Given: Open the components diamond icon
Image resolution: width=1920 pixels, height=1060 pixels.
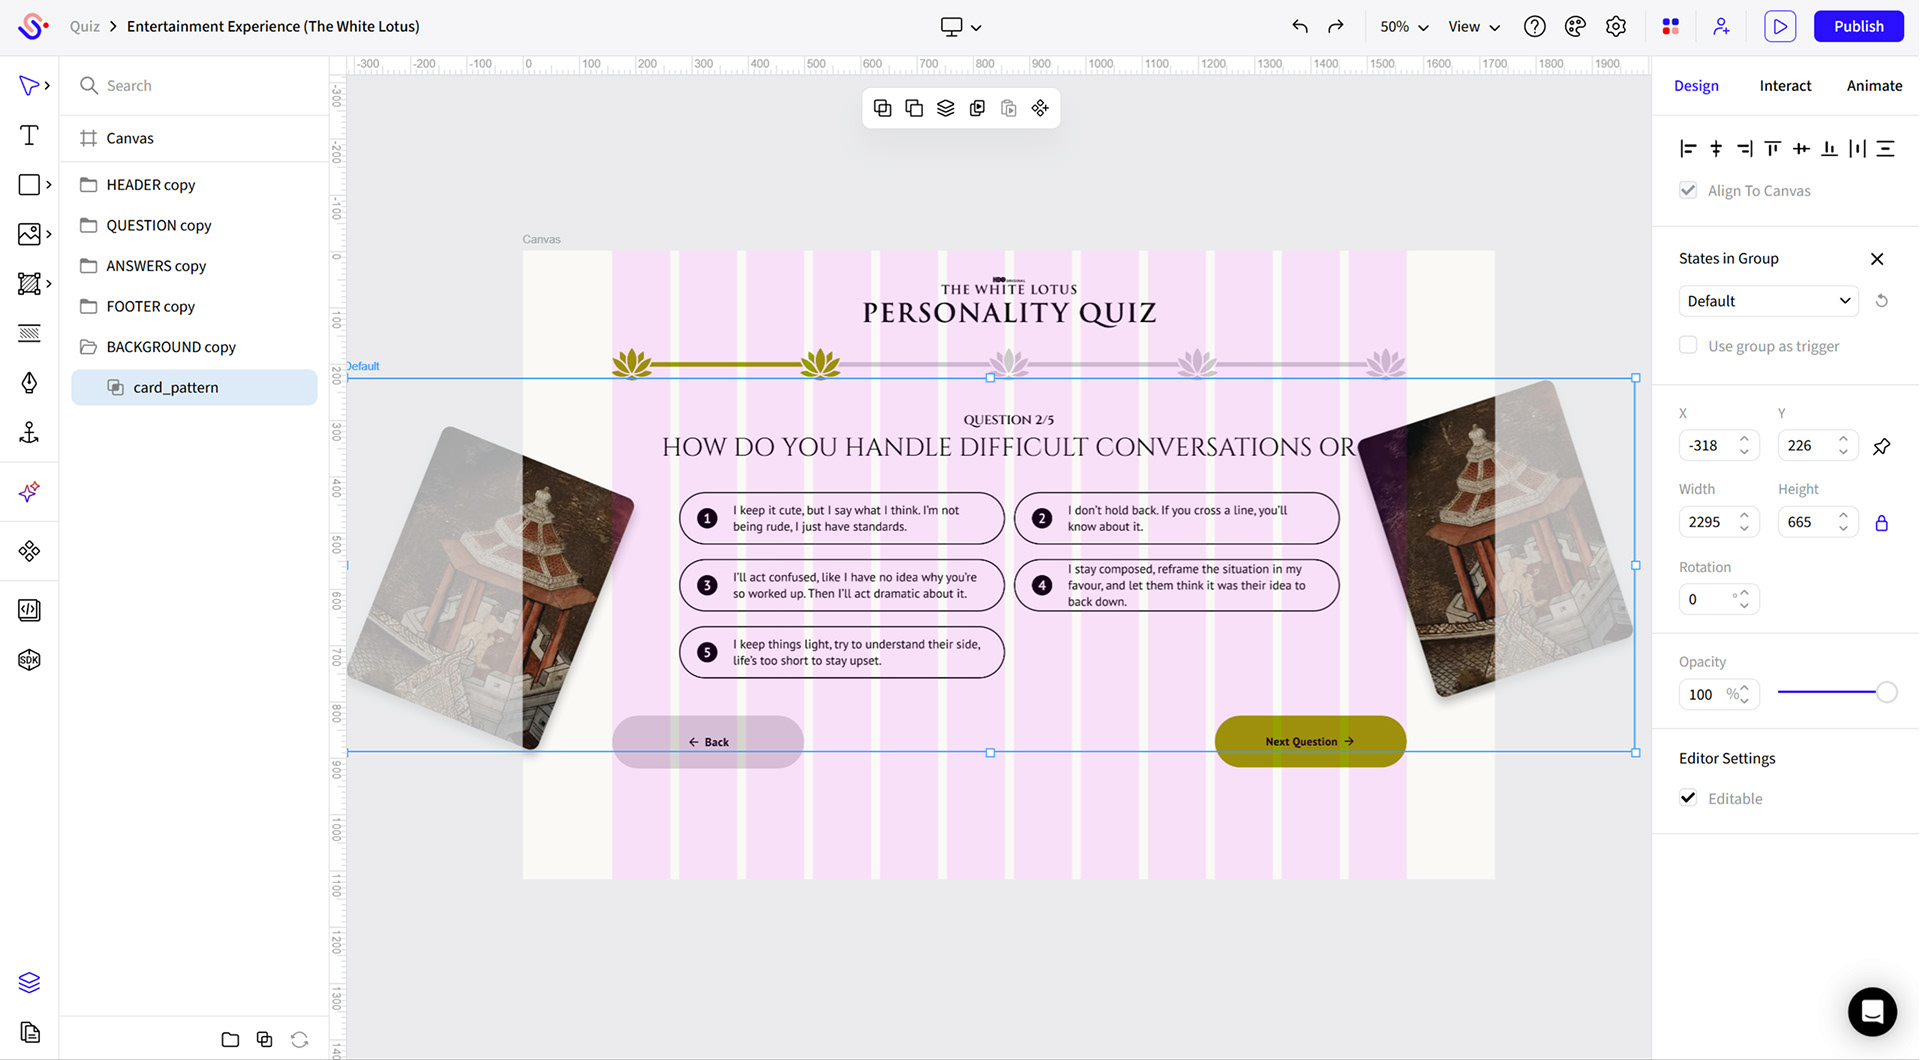Looking at the screenshot, I should 29,551.
